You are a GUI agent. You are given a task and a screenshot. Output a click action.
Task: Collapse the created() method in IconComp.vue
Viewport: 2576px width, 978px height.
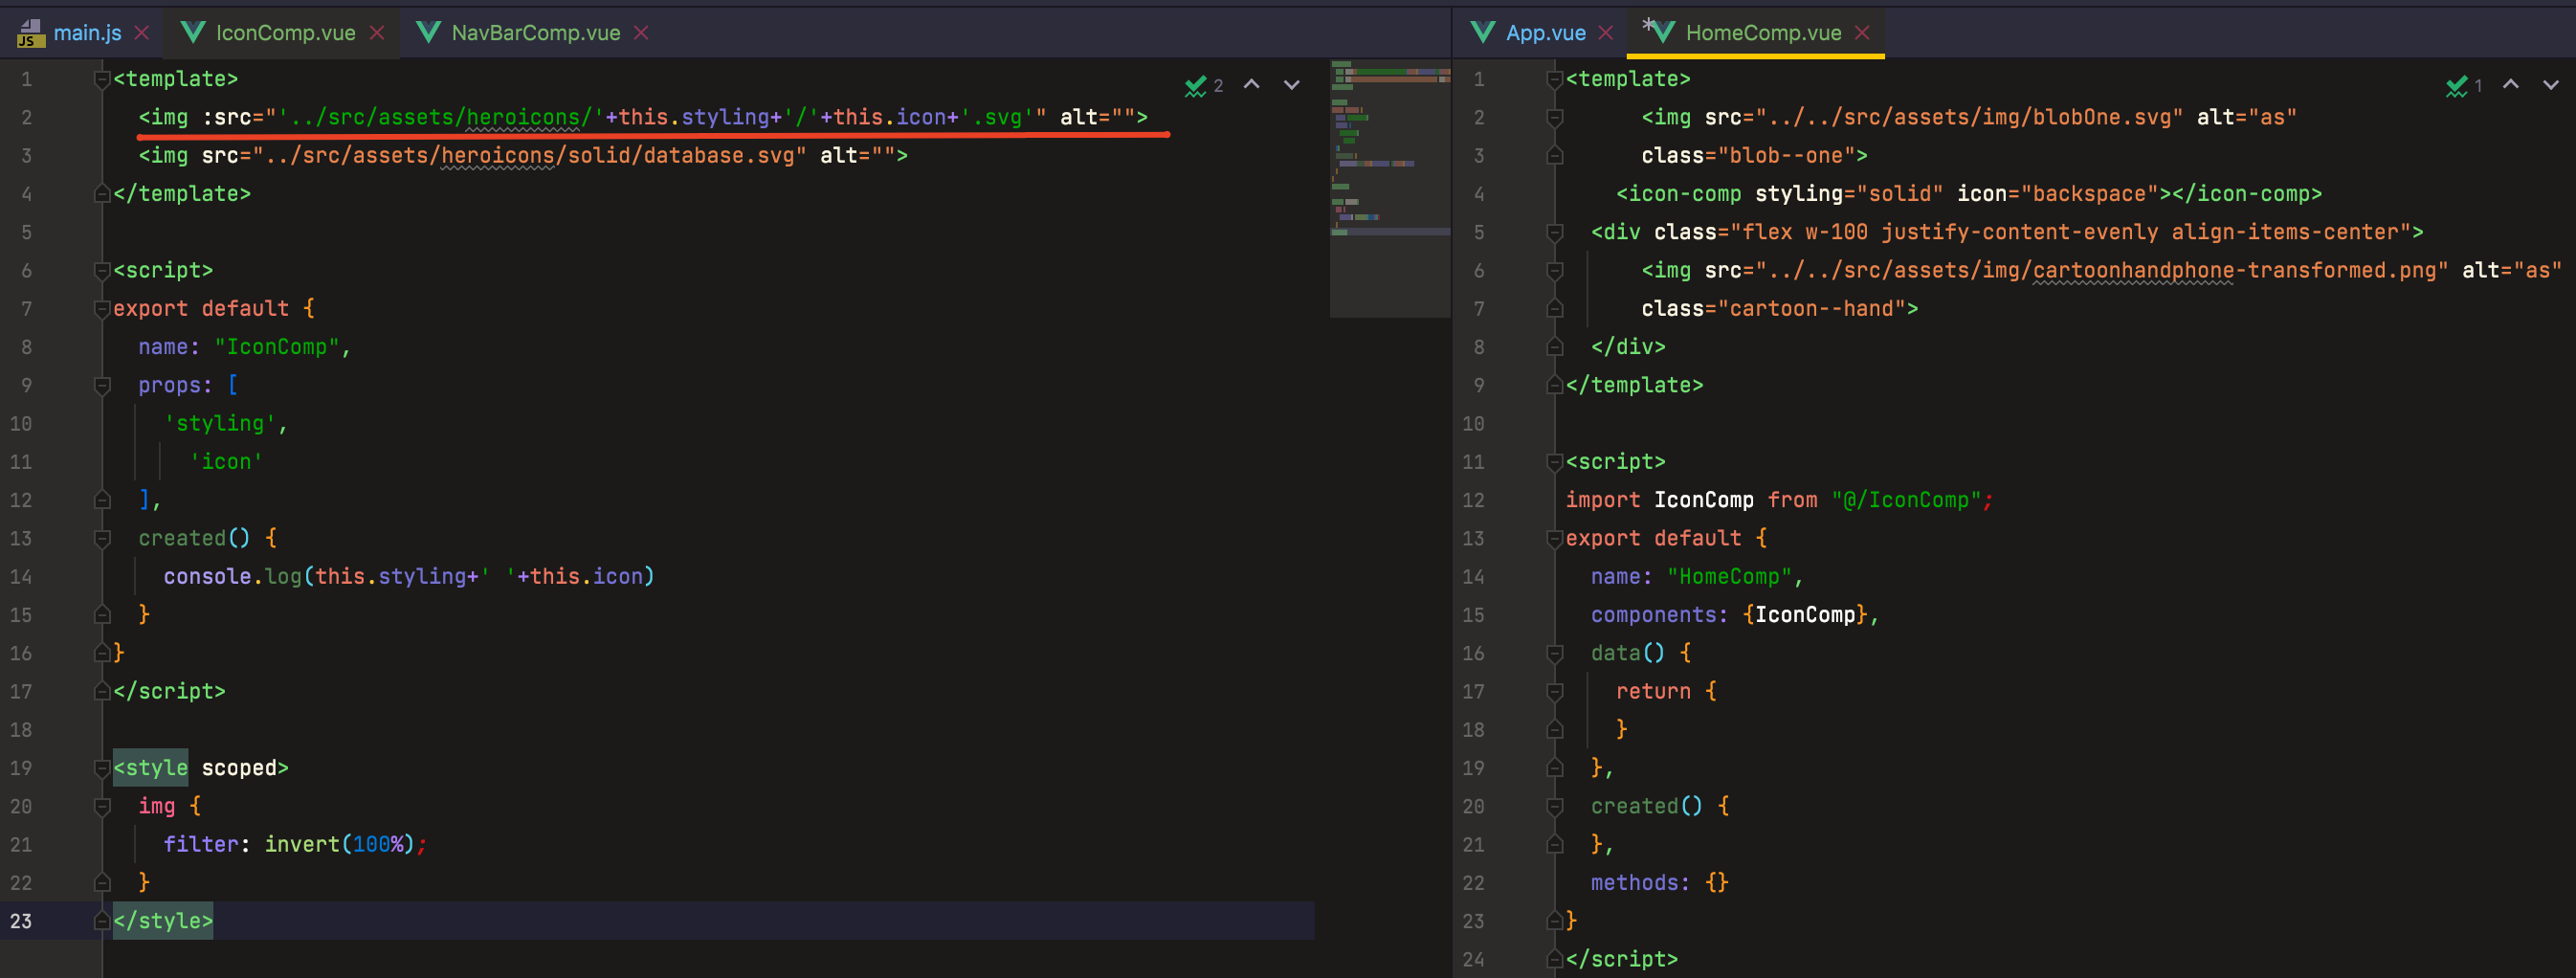coord(102,539)
